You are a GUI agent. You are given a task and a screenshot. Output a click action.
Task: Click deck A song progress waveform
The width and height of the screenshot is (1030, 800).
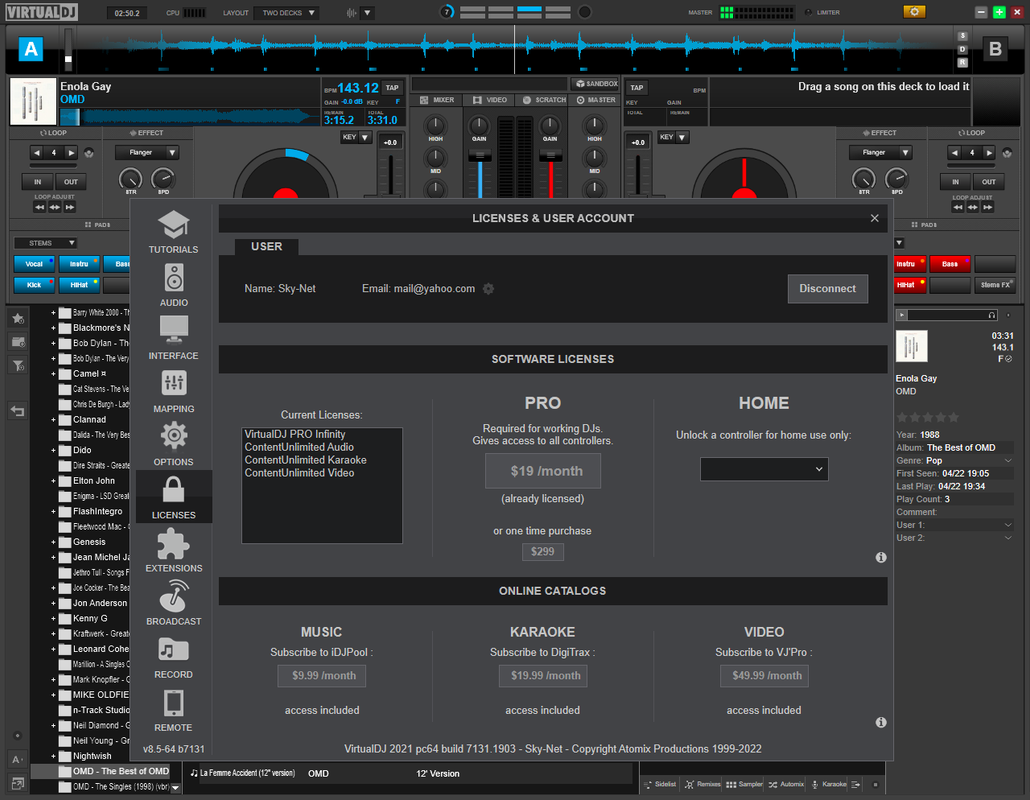coord(190,117)
